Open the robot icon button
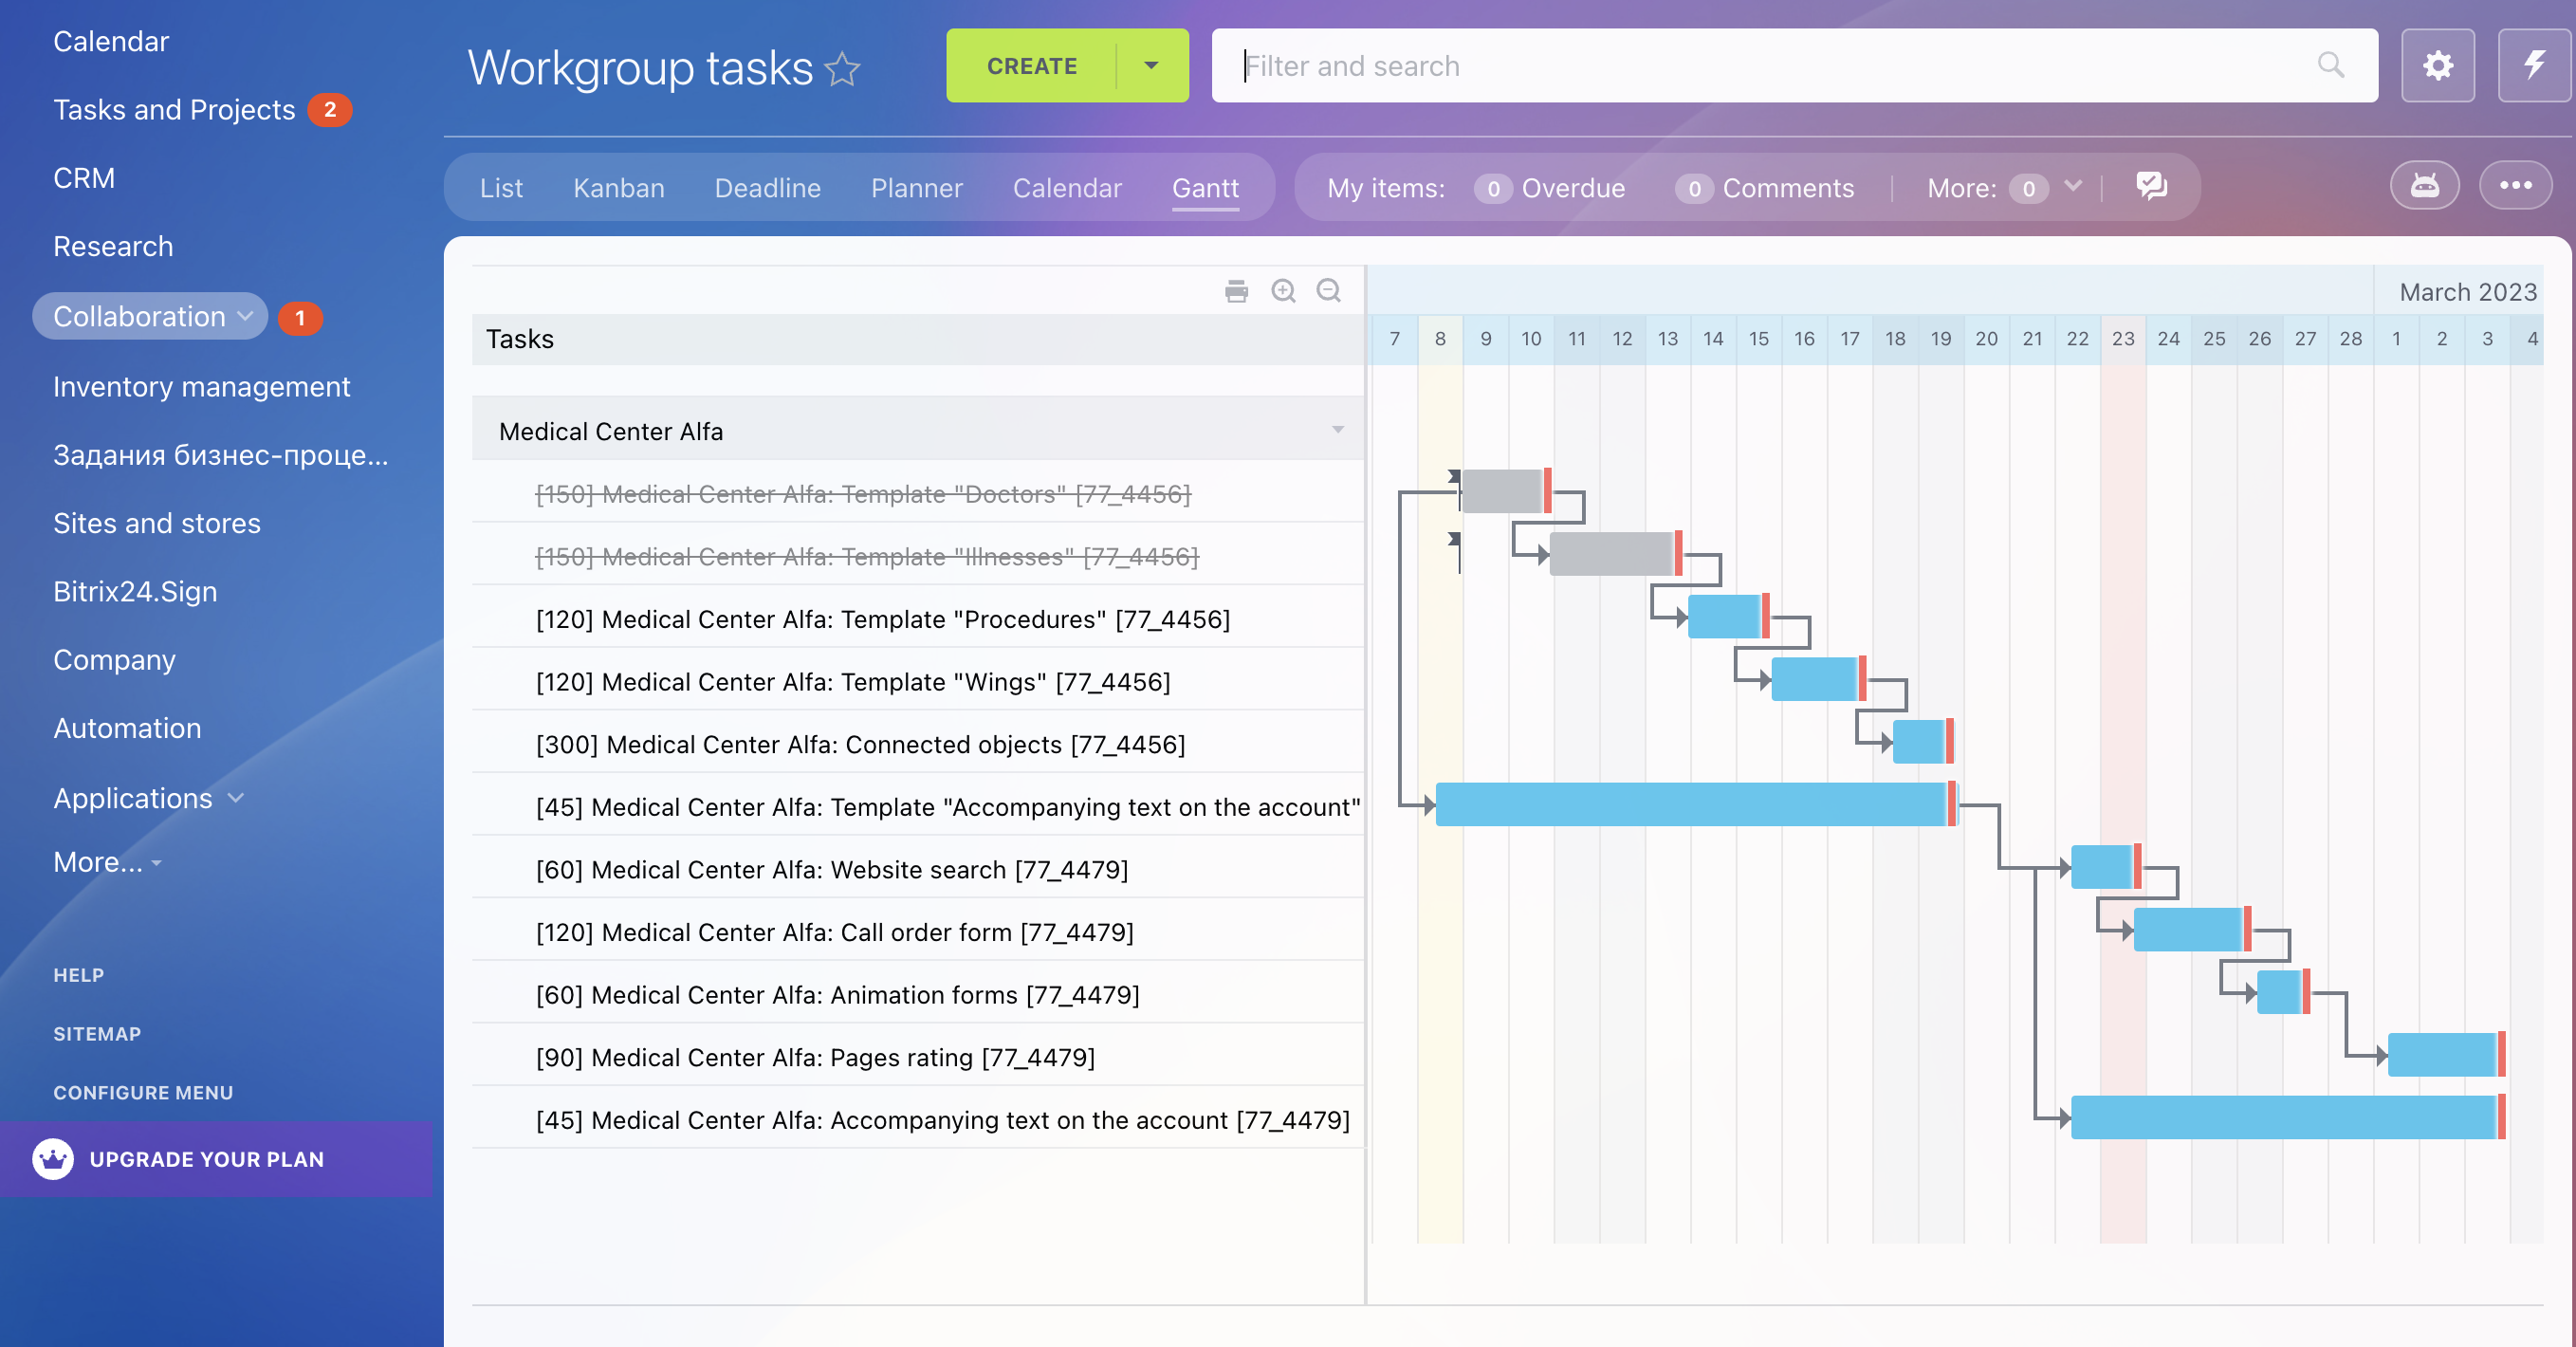This screenshot has width=2576, height=1347. pyautogui.click(x=2424, y=186)
